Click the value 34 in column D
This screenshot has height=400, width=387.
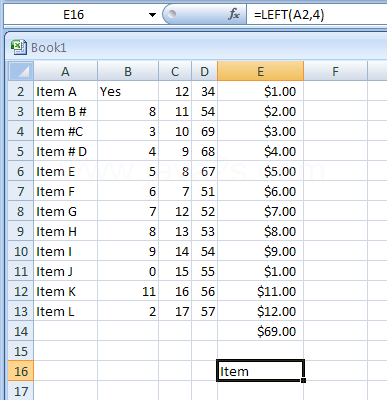tap(204, 91)
